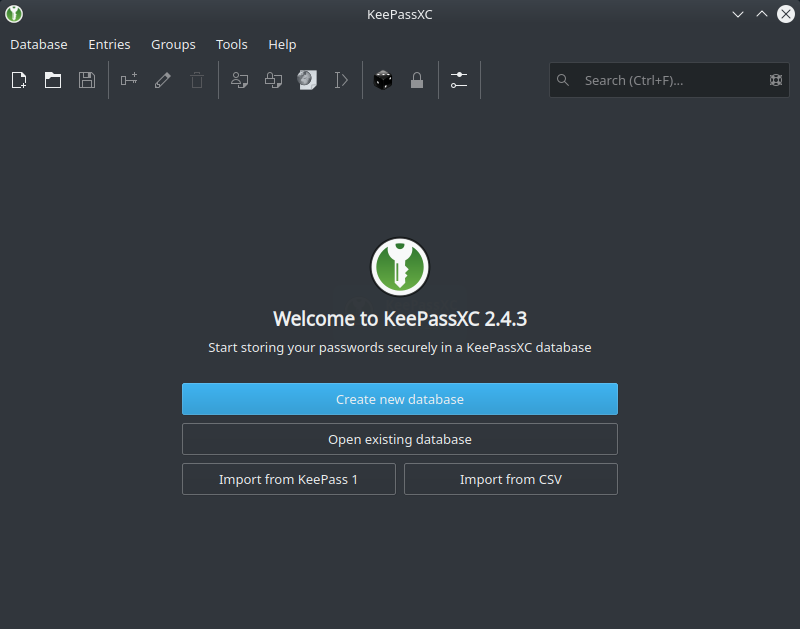This screenshot has width=800, height=629.
Task: Click the Save database floppy icon
Action: tap(87, 80)
